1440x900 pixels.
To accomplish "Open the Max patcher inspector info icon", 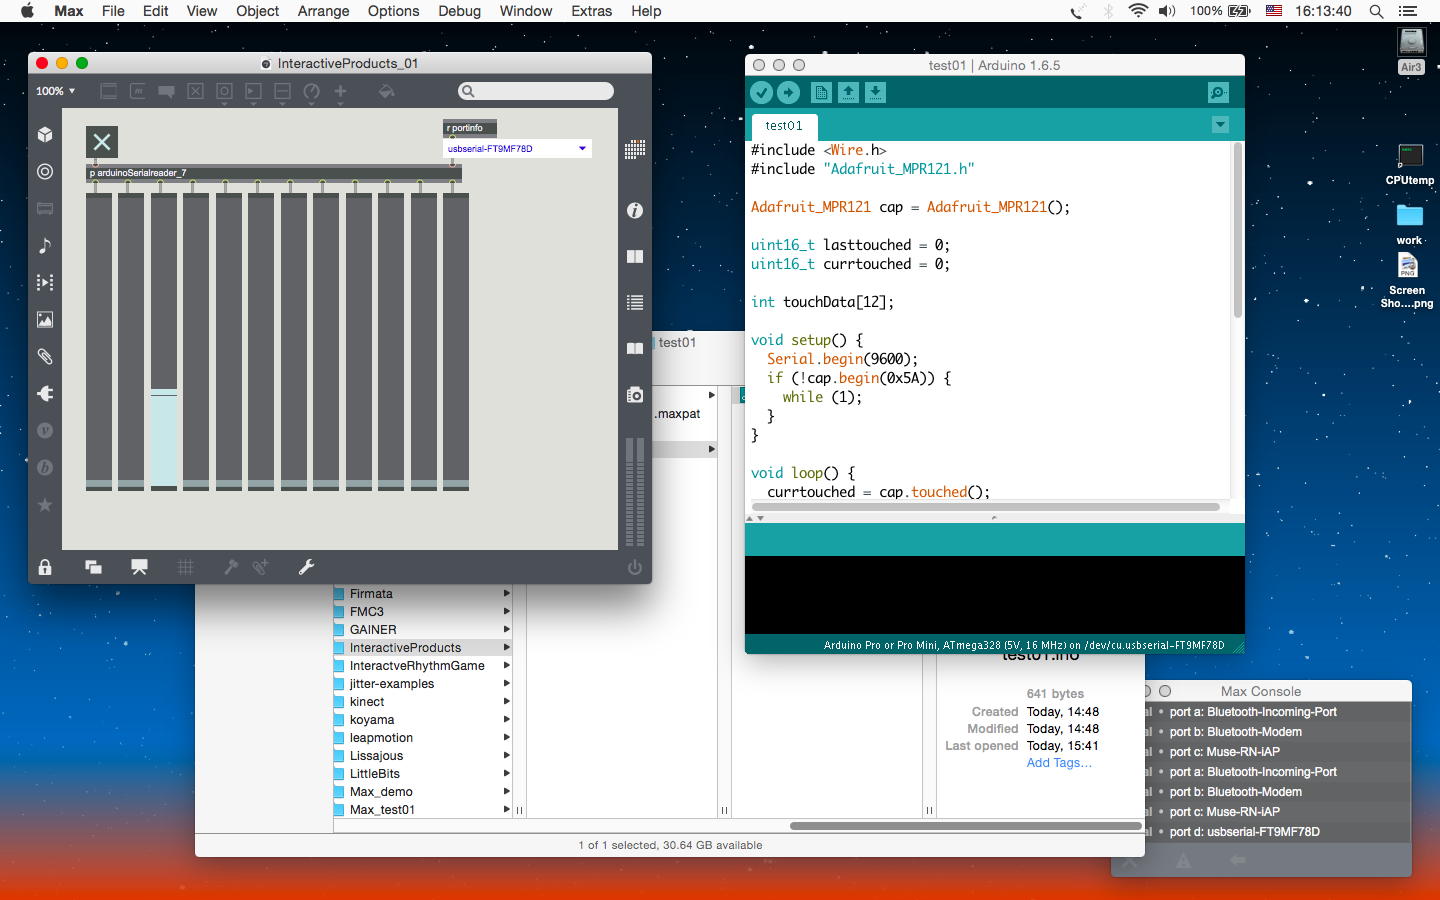I will coord(634,211).
